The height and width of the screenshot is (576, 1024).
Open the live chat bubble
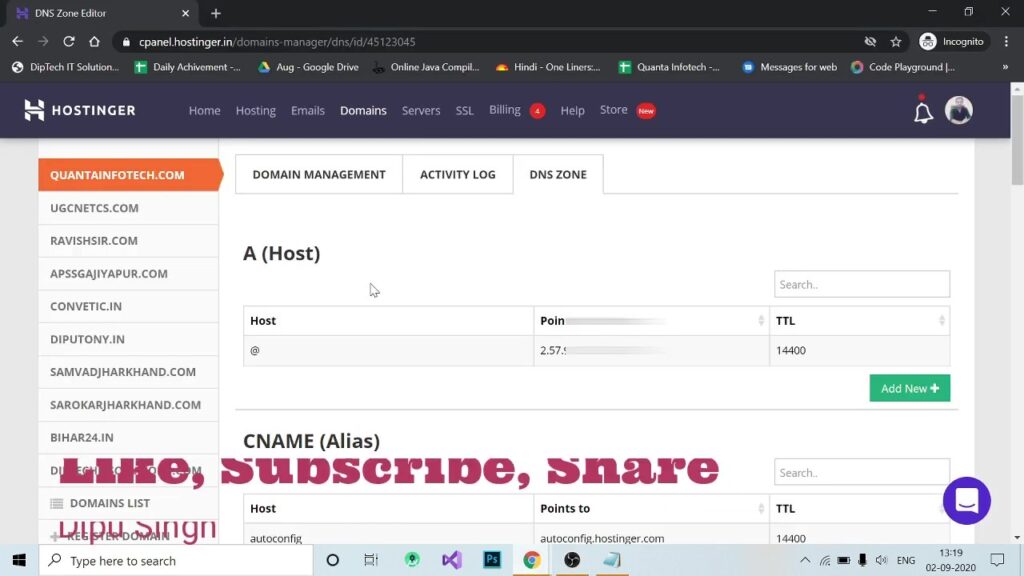click(x=967, y=501)
